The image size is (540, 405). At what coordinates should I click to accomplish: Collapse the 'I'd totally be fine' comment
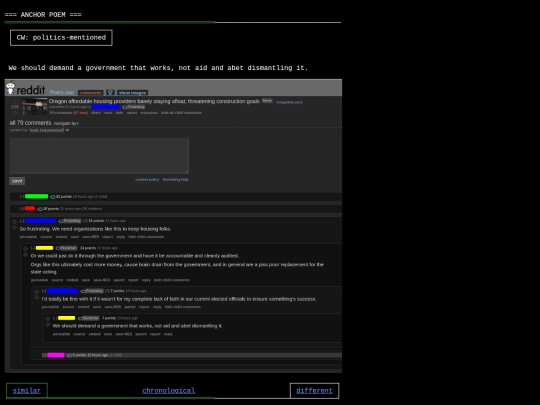click(x=44, y=291)
